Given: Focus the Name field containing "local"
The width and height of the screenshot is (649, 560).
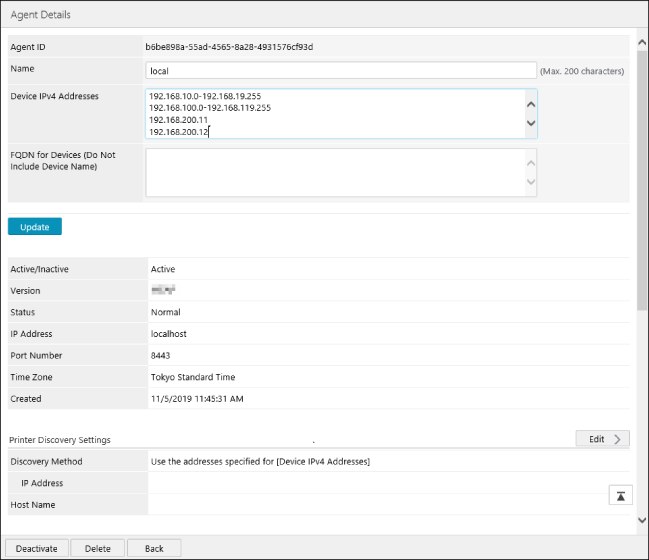Looking at the screenshot, I should coord(341,71).
